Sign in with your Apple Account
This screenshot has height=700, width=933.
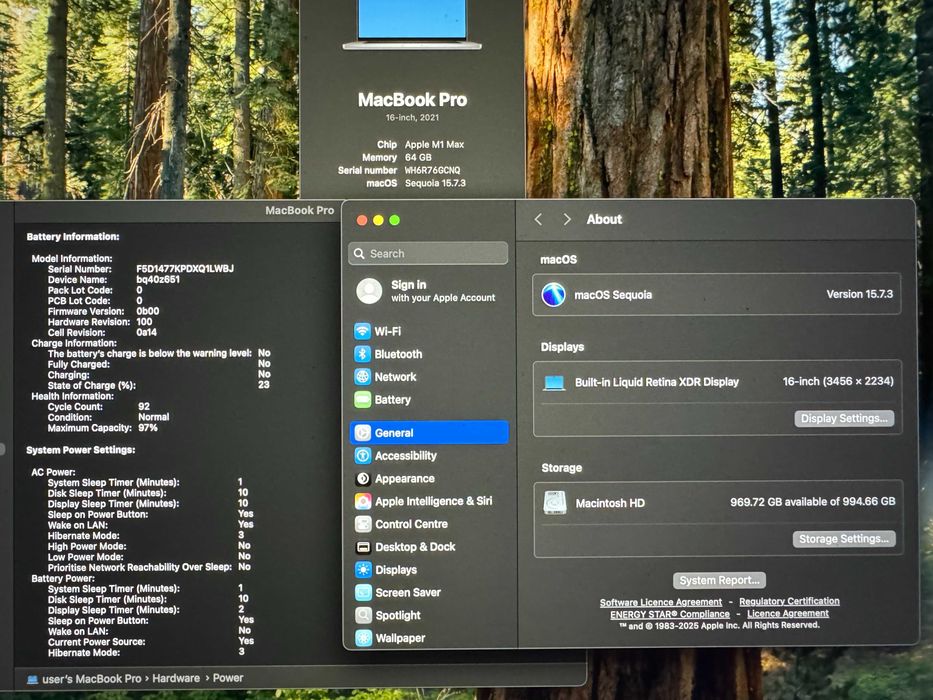pos(428,291)
